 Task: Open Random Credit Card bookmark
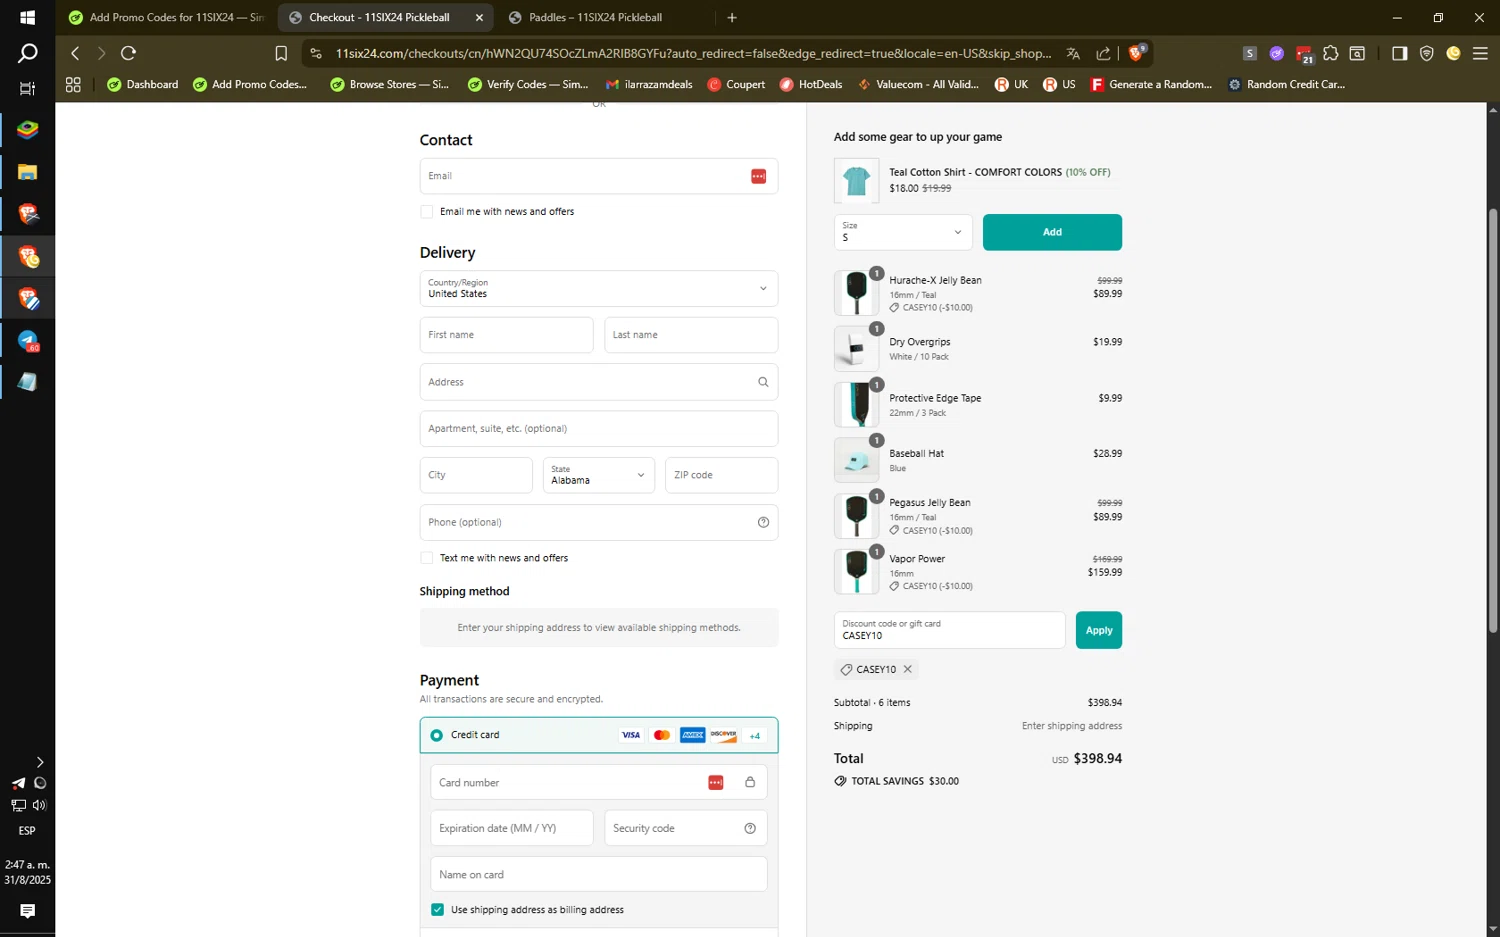pyautogui.click(x=1286, y=85)
